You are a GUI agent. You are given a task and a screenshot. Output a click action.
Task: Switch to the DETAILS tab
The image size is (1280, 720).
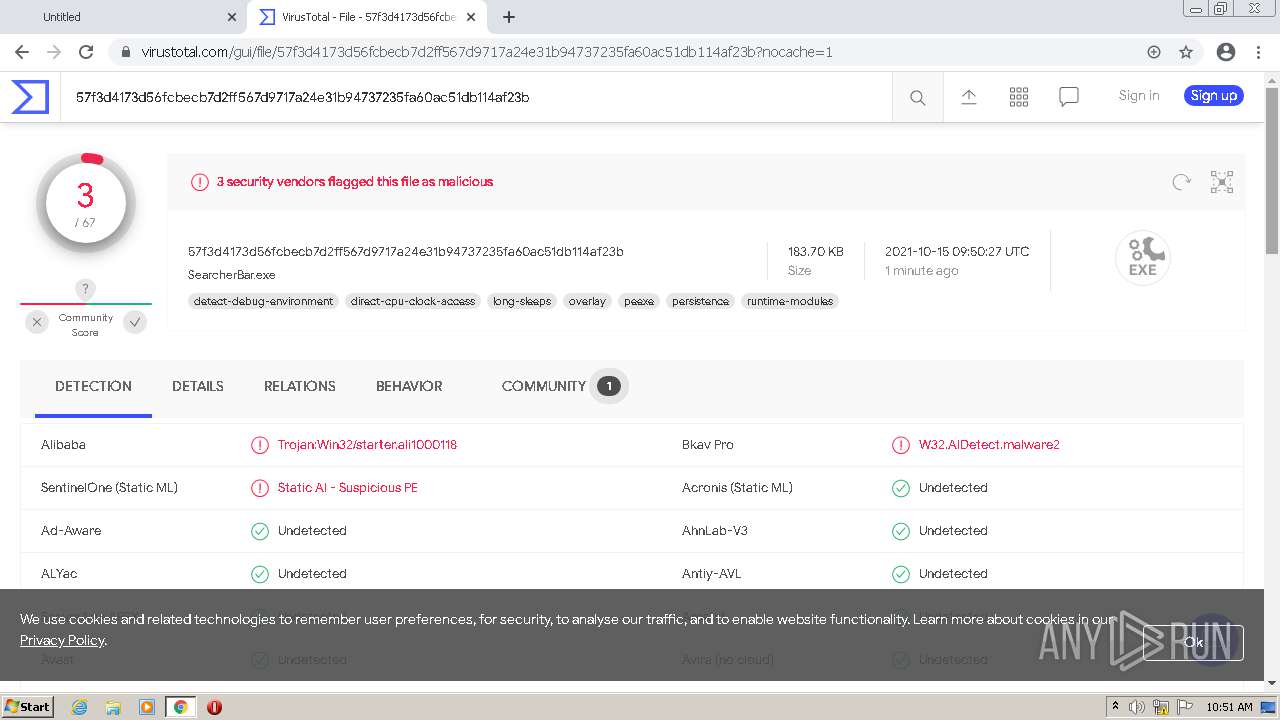click(198, 386)
